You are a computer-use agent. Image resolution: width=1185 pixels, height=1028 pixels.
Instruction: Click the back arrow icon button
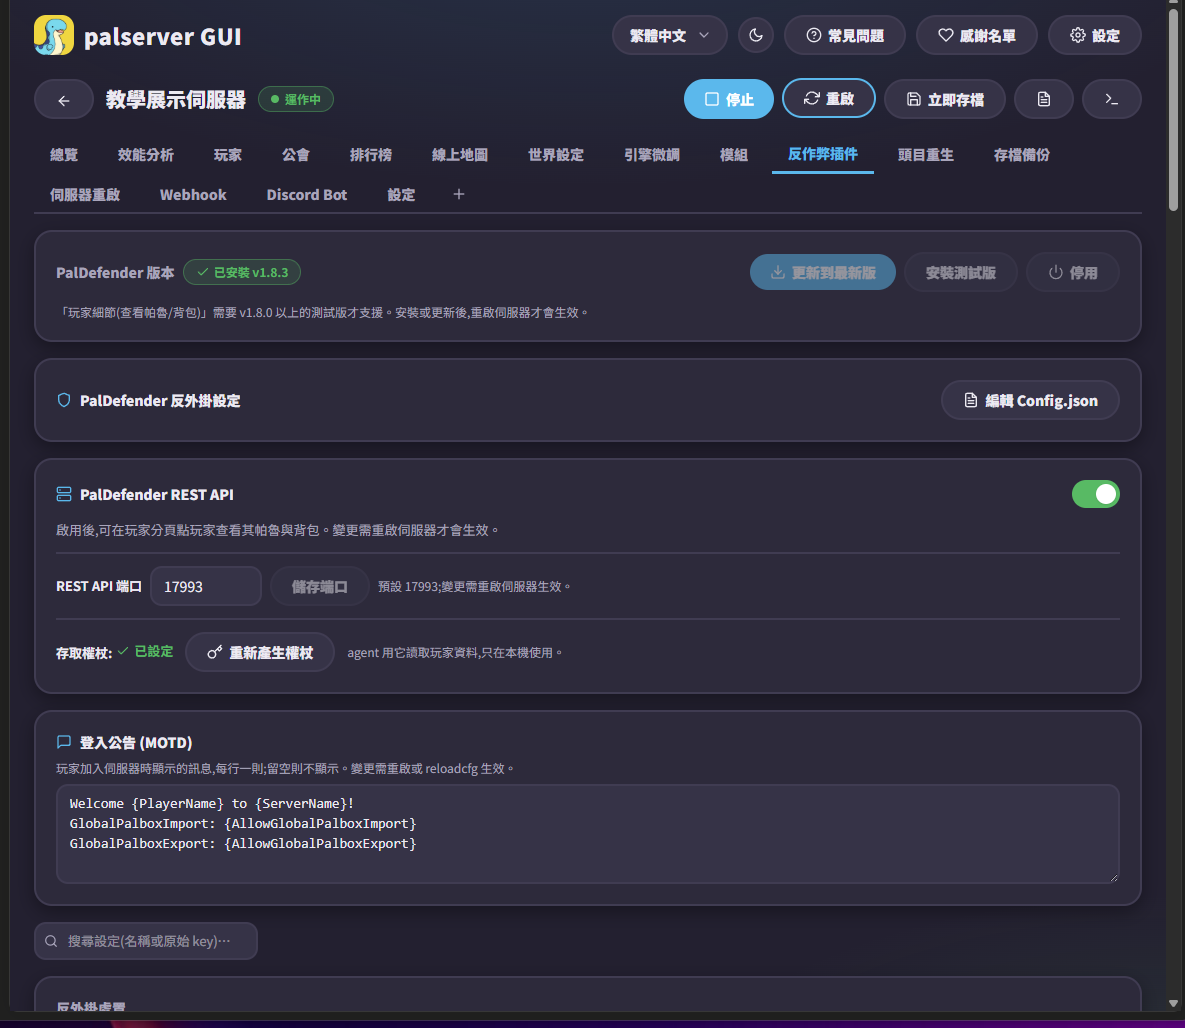[x=63, y=100]
